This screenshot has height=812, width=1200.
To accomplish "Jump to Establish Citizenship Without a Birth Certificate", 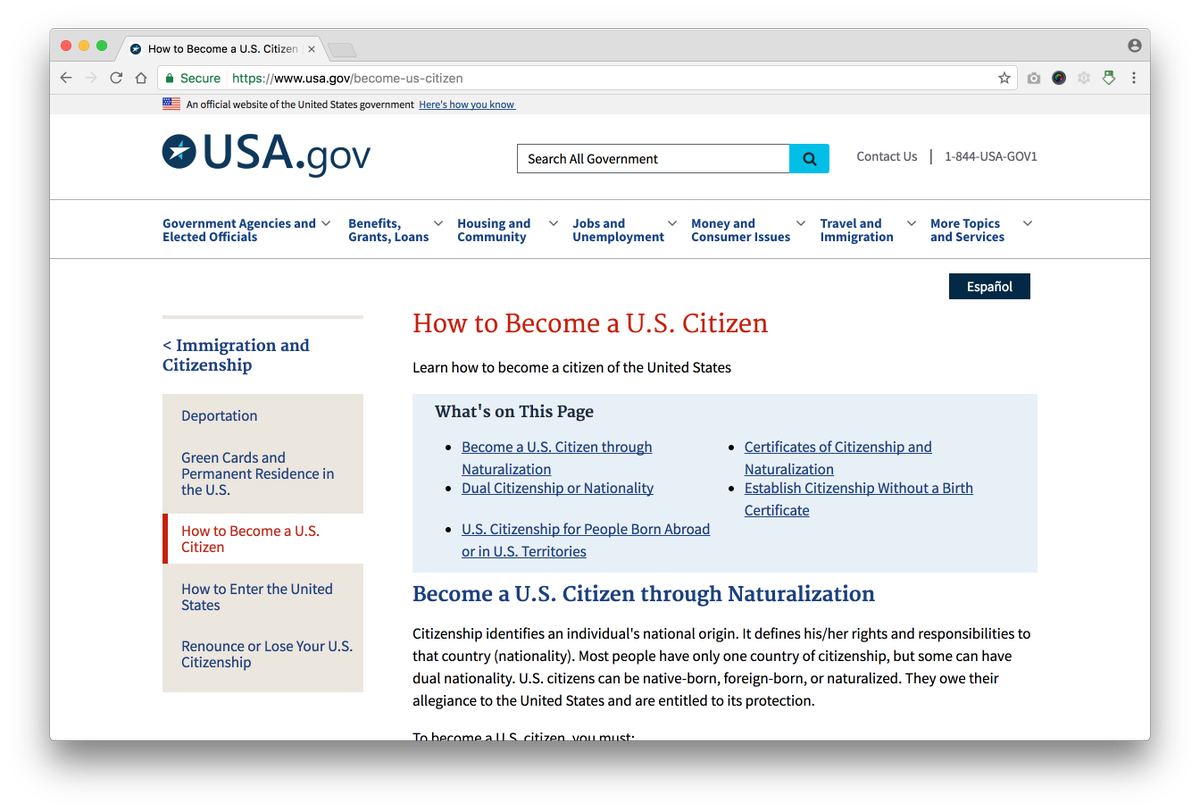I will coord(859,499).
